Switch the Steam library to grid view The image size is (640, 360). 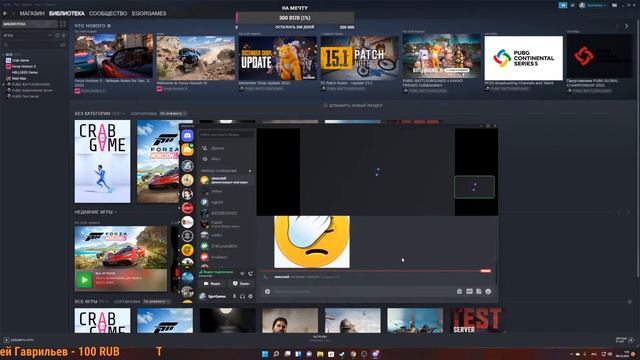coord(63,24)
